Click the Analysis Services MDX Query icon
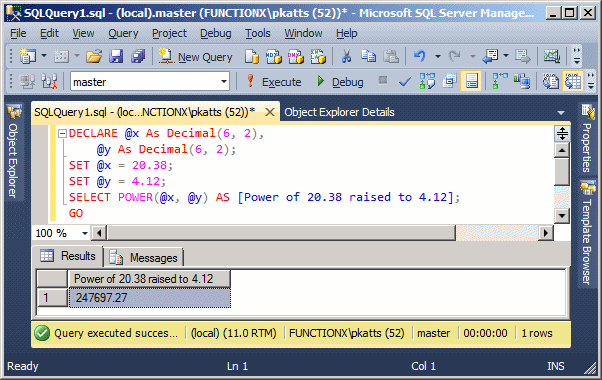602x380 pixels. click(x=274, y=57)
